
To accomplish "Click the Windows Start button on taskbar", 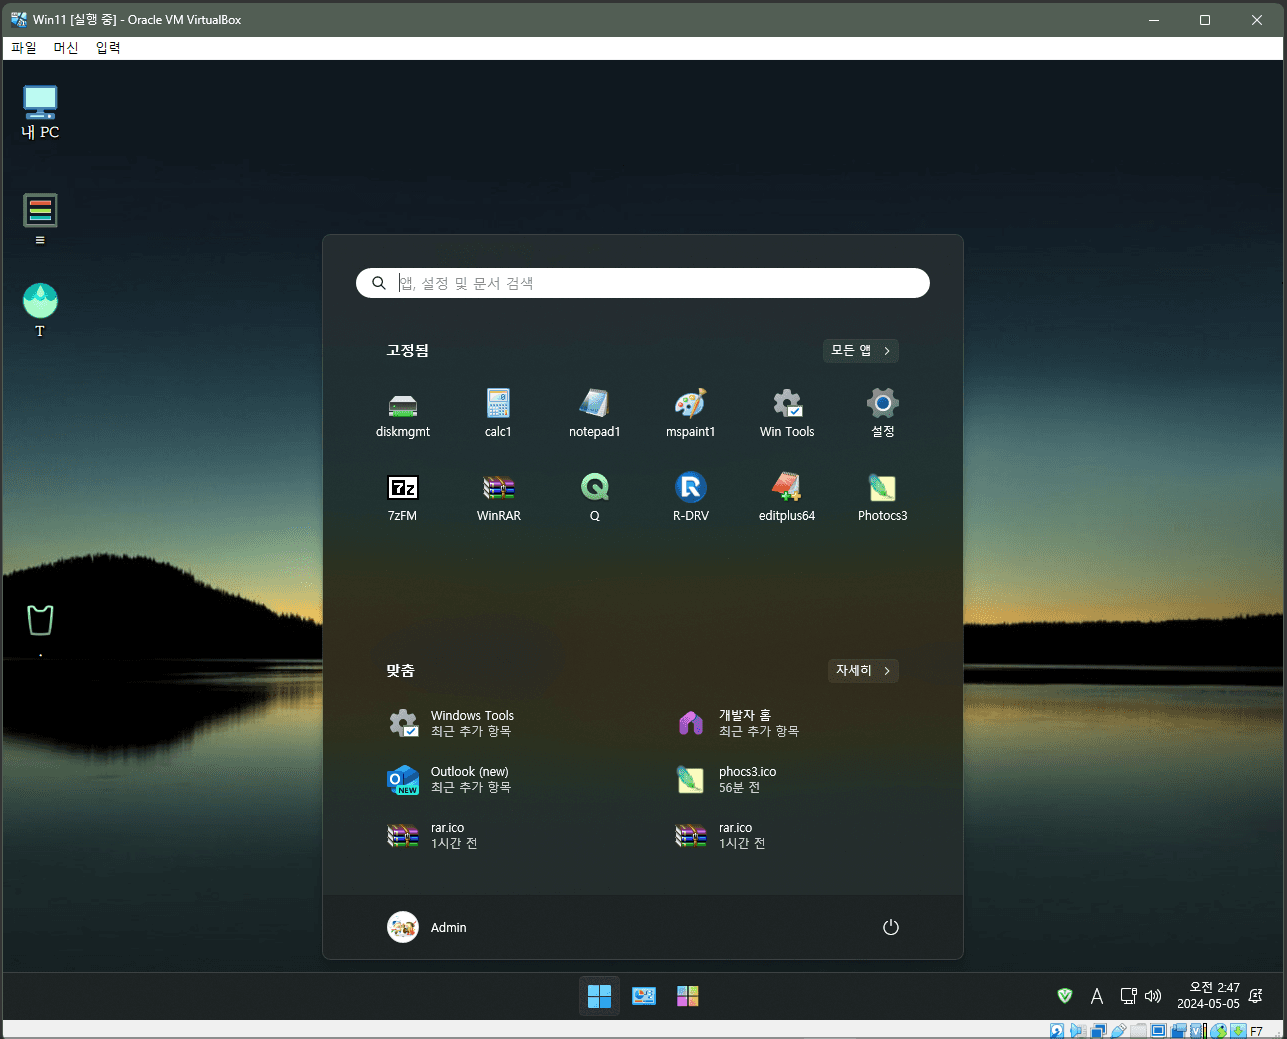I will pyautogui.click(x=599, y=996).
